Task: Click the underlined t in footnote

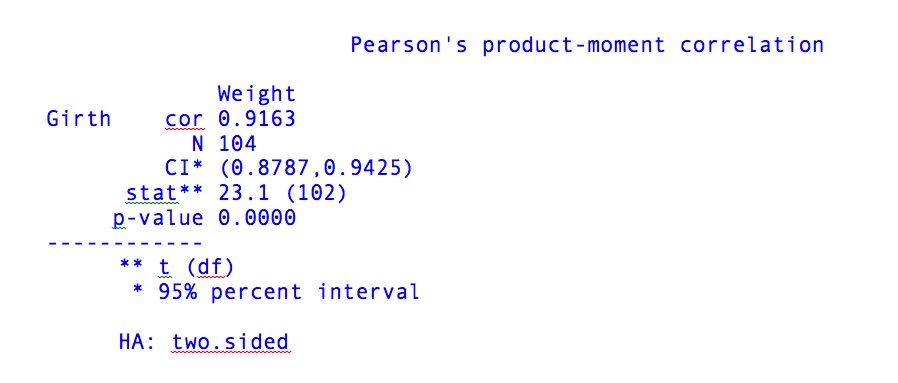Action: click(x=165, y=266)
